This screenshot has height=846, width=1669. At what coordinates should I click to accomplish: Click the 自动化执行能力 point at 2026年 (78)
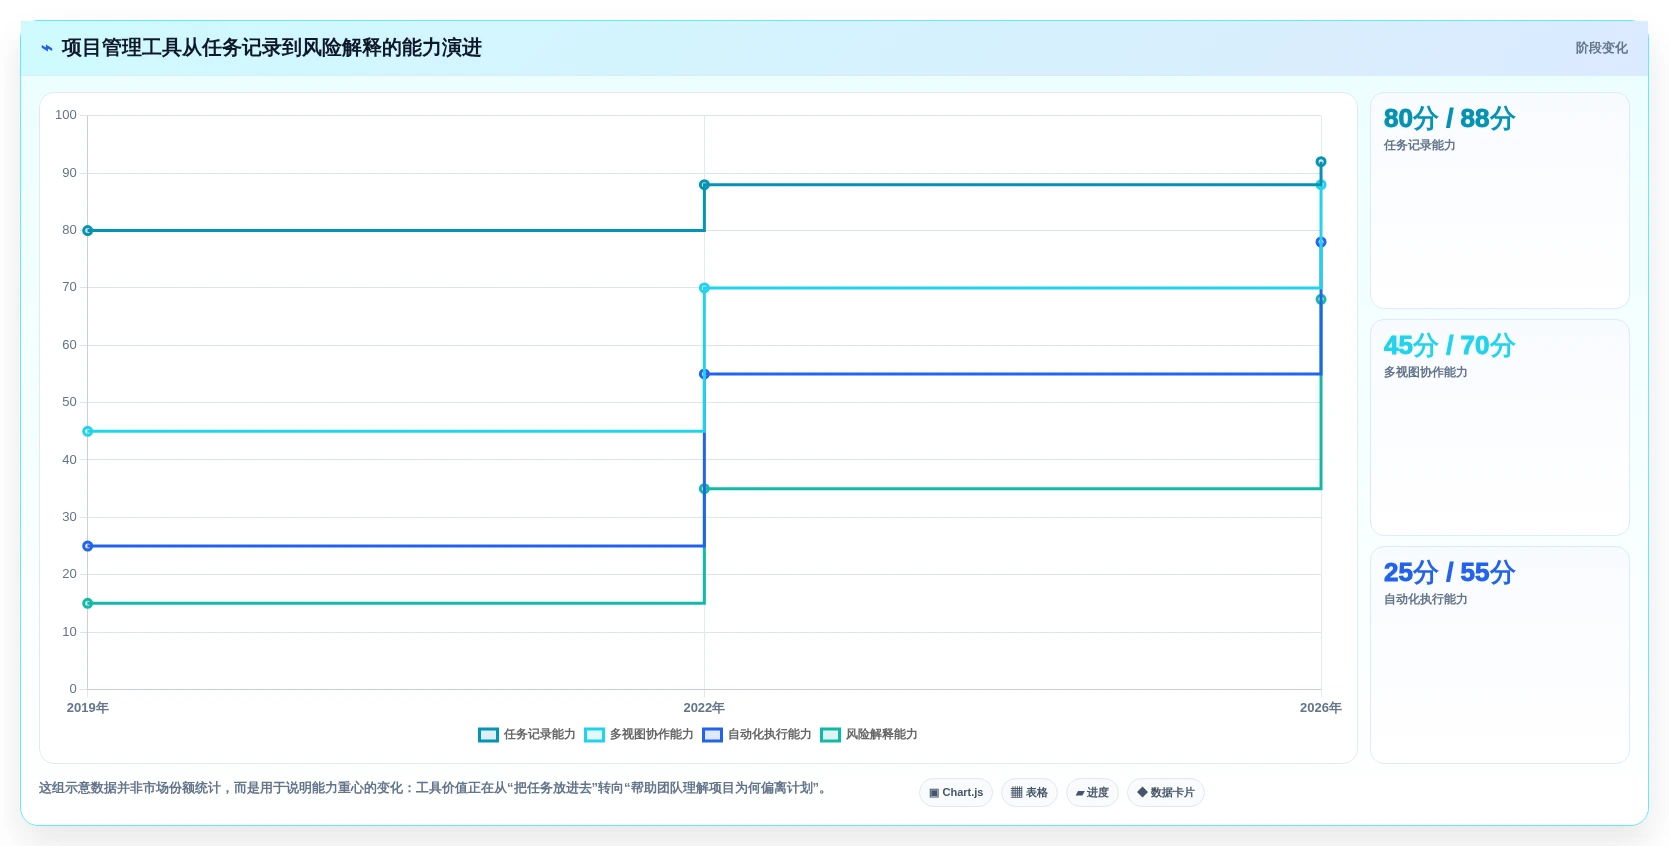[1321, 242]
